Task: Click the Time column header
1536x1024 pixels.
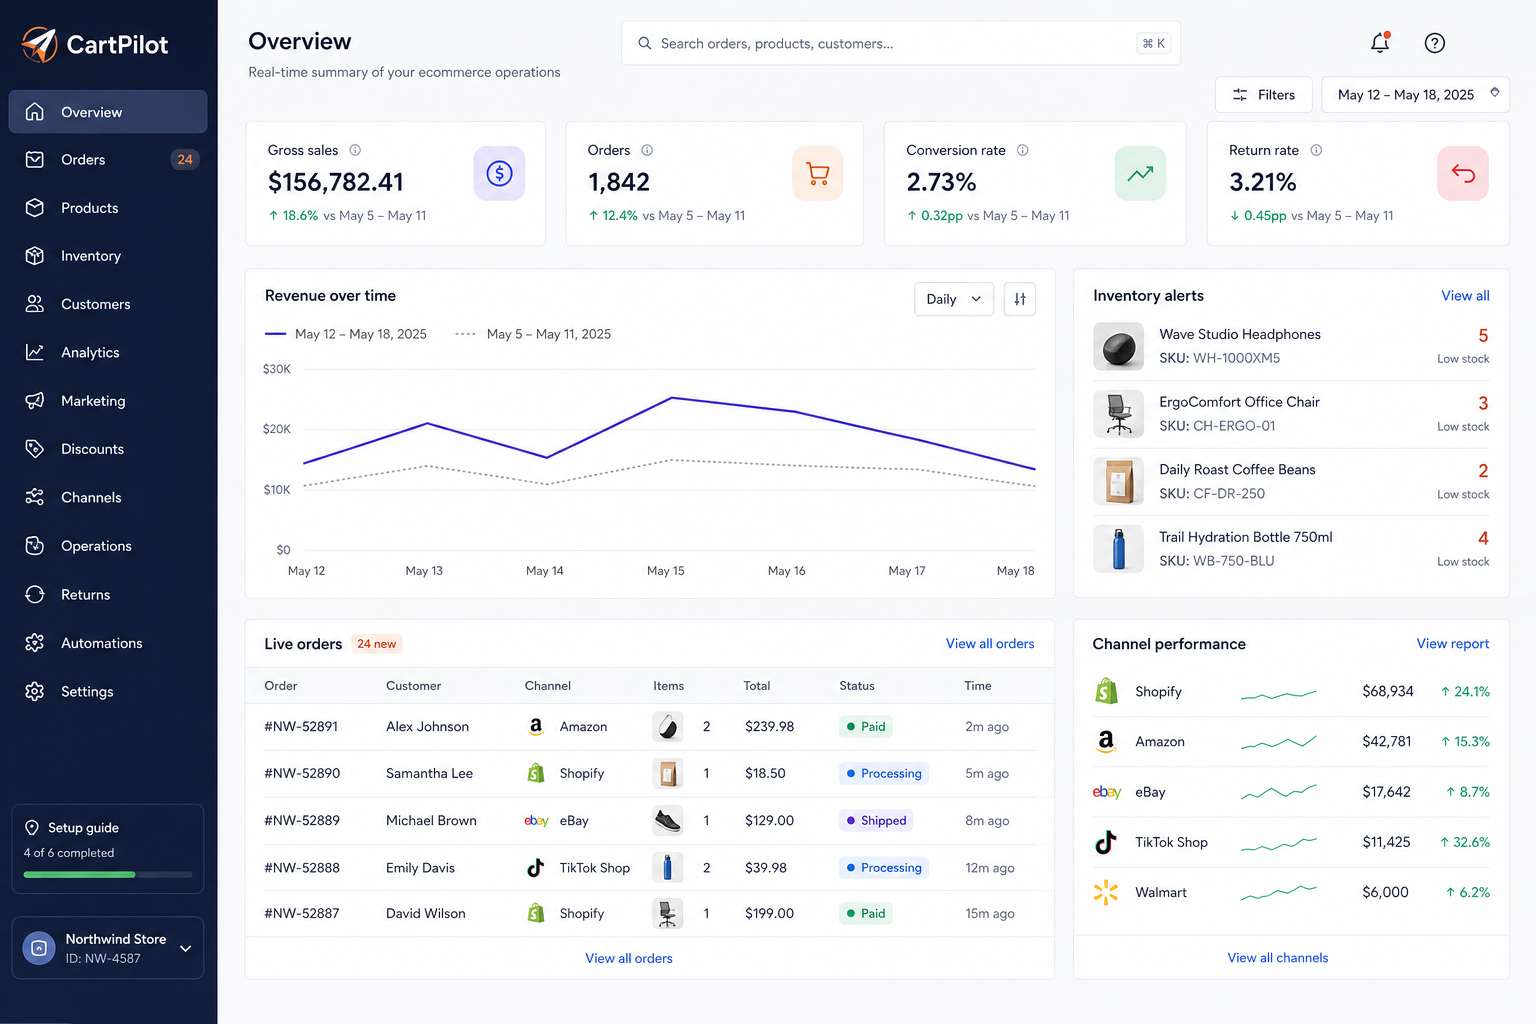Action: tap(978, 686)
